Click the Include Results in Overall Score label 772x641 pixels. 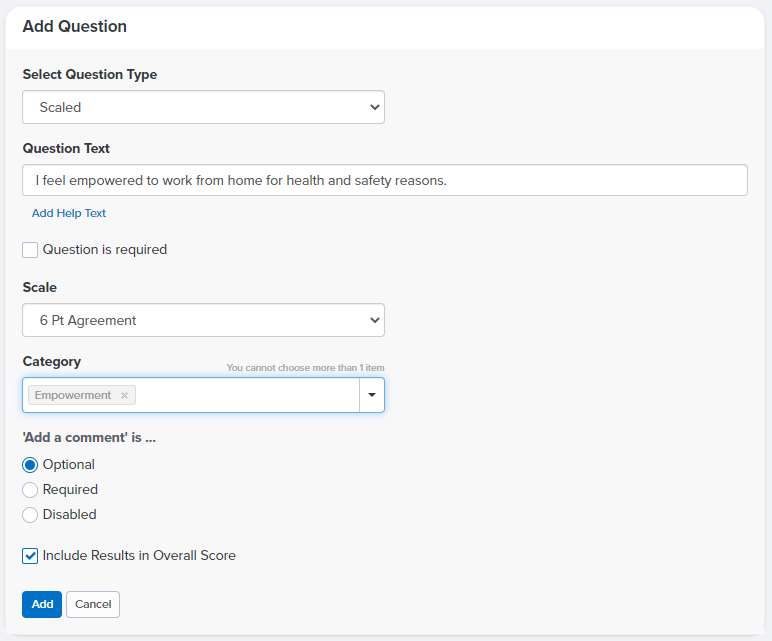139,555
